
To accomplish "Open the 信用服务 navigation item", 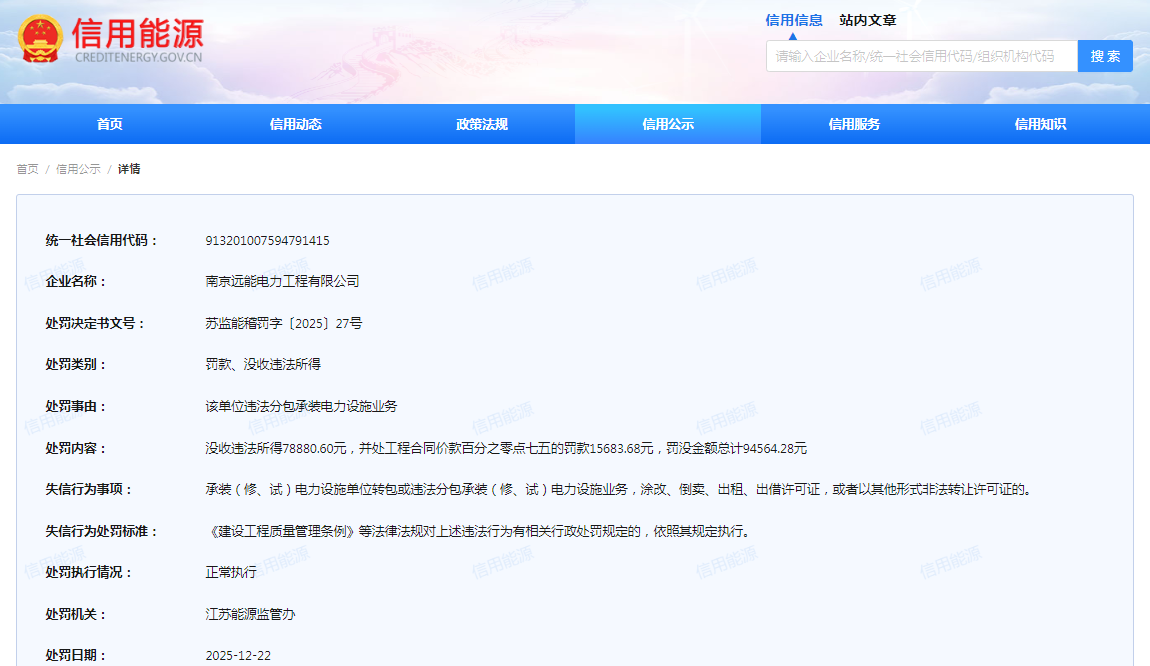I will point(854,124).
